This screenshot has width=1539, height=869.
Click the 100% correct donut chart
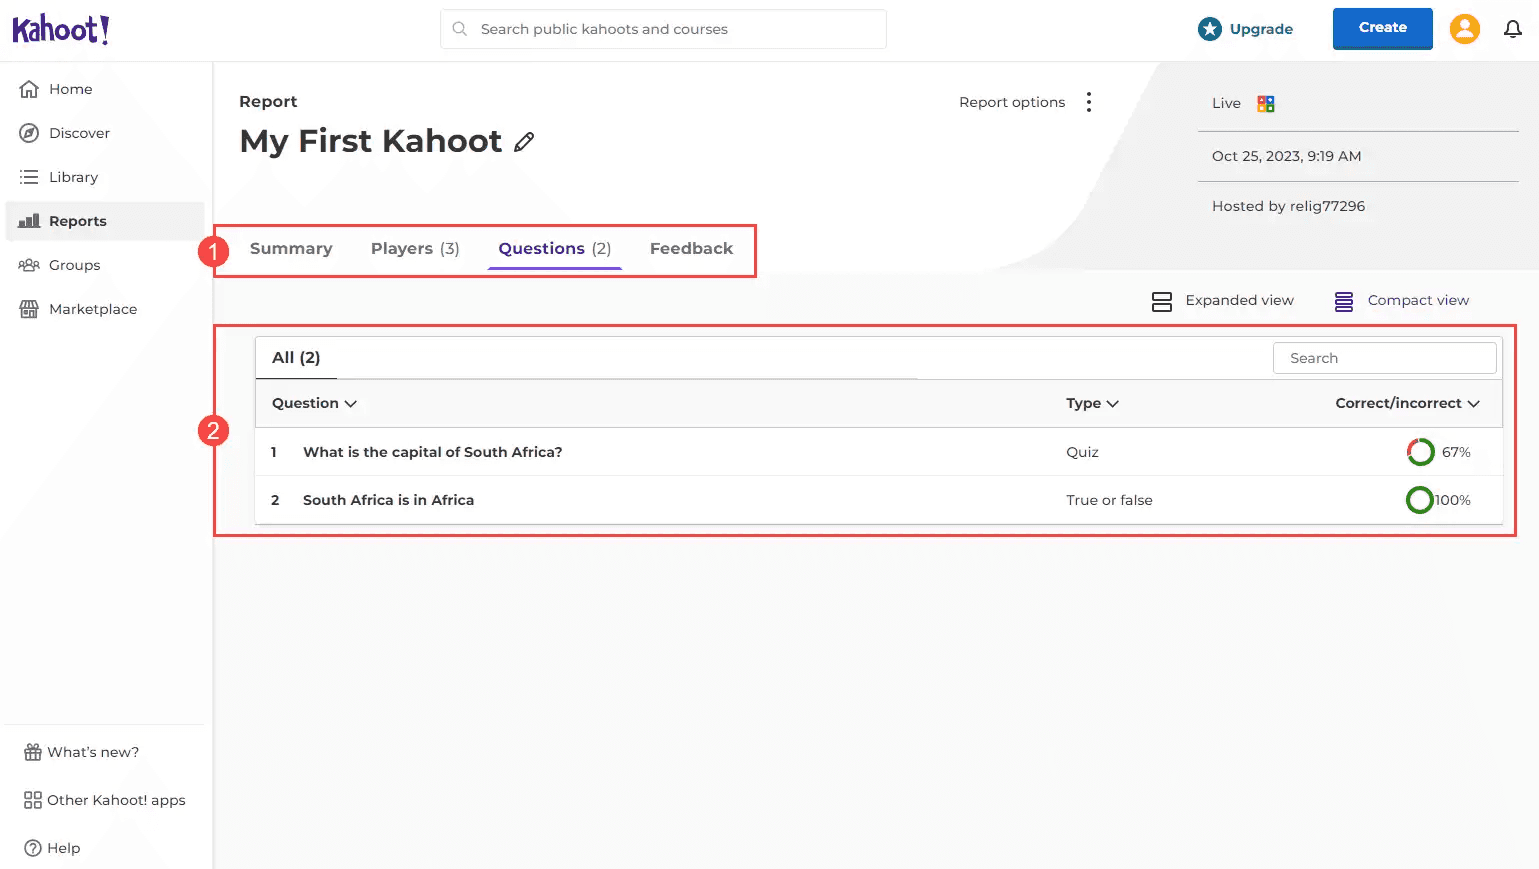click(1420, 500)
